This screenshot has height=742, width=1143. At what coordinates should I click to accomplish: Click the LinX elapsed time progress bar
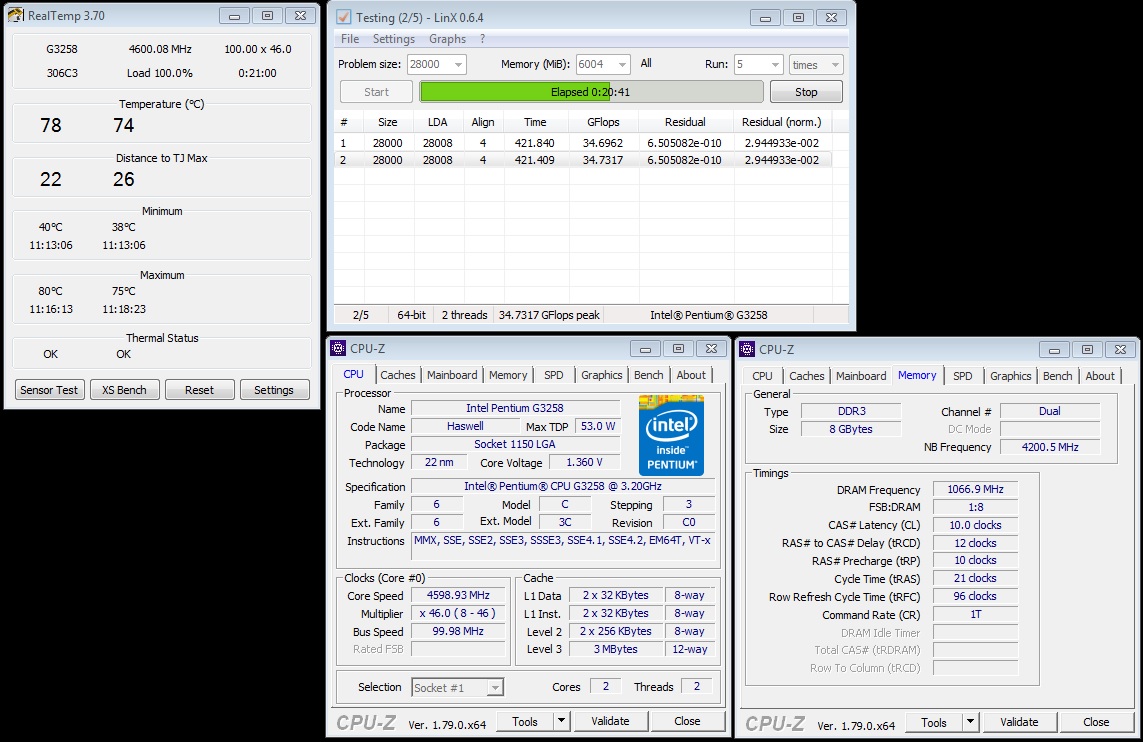click(591, 92)
